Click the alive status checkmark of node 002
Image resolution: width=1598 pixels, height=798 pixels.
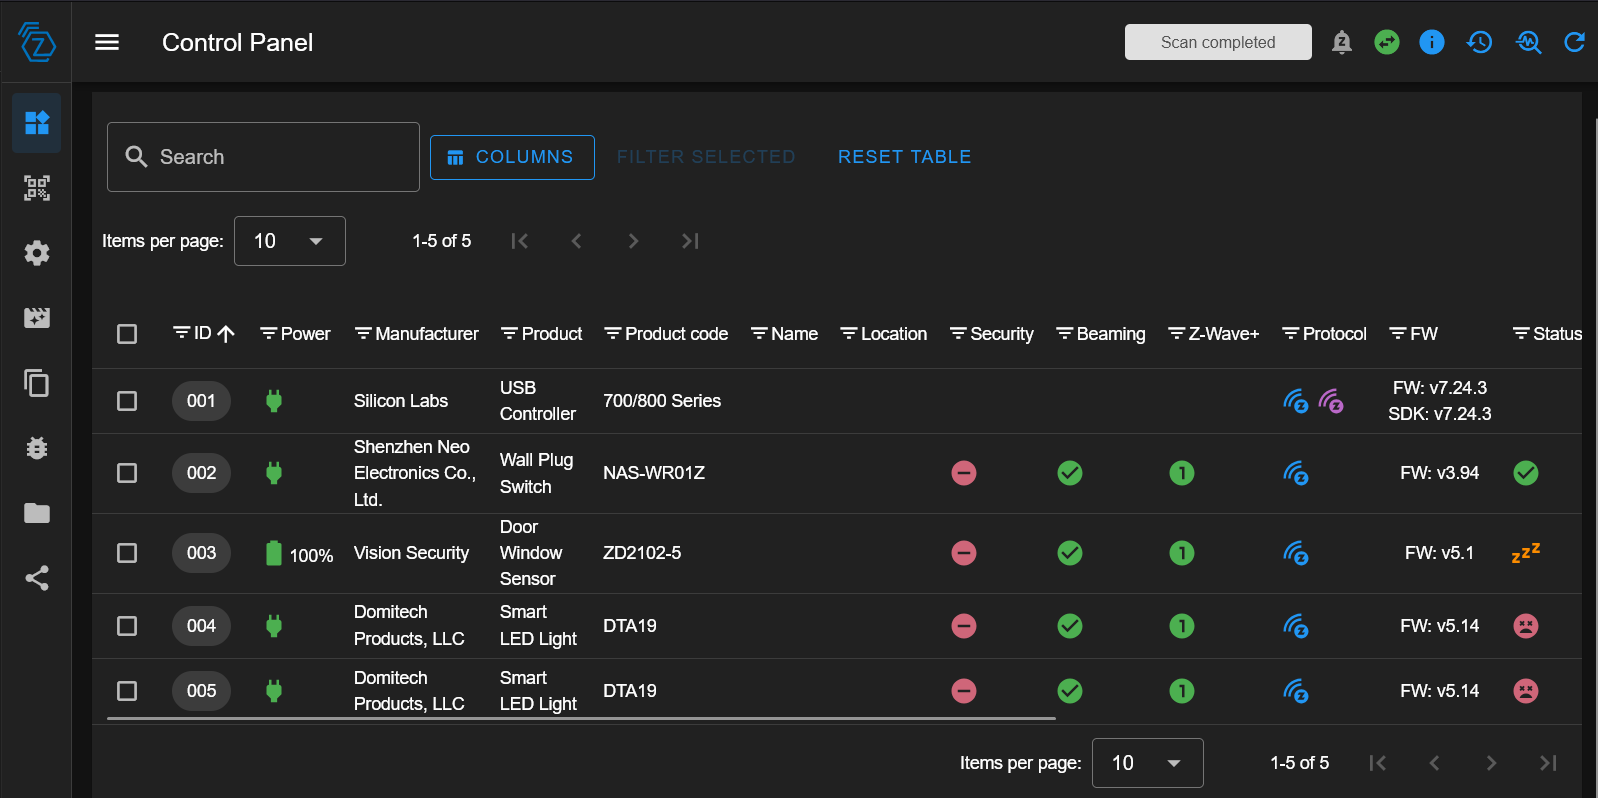1526,473
